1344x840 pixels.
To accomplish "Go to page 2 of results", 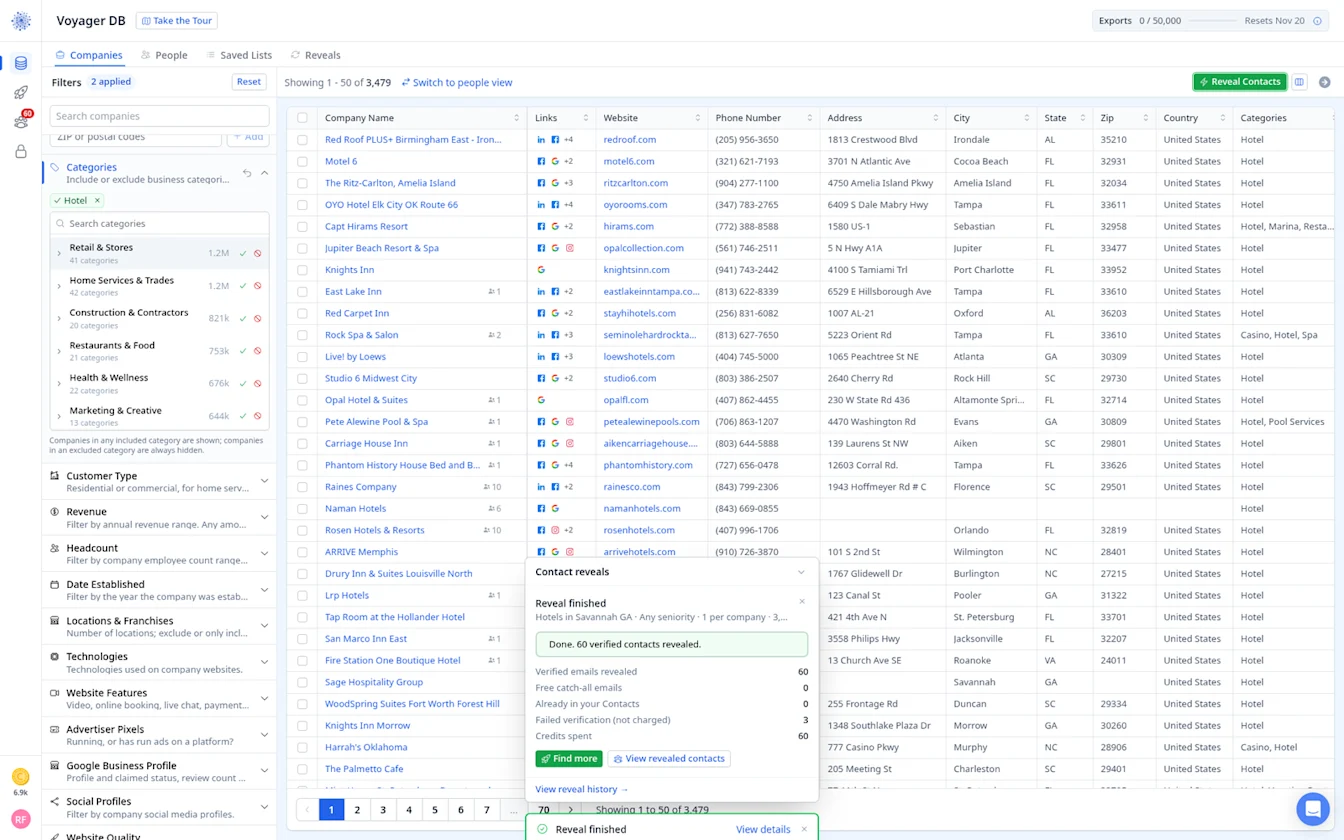I will [357, 810].
